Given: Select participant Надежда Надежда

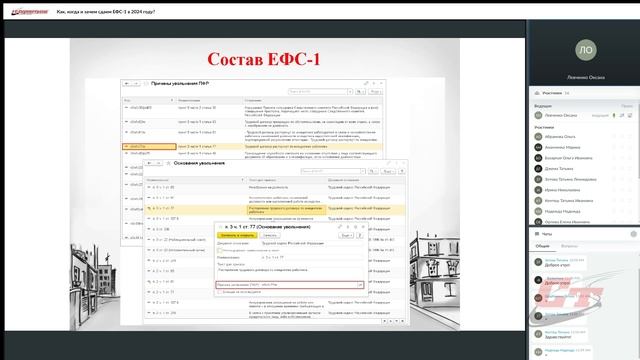Looking at the screenshot, I should [x=562, y=211].
